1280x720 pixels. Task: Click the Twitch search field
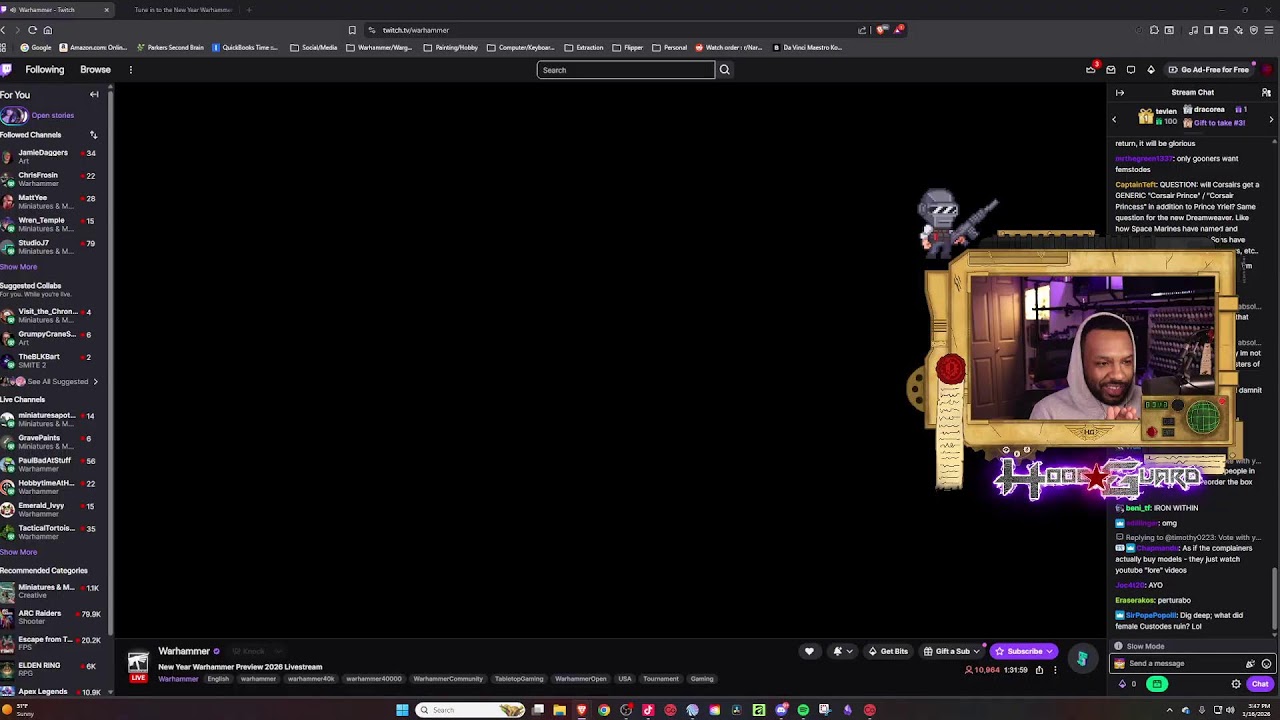point(626,70)
